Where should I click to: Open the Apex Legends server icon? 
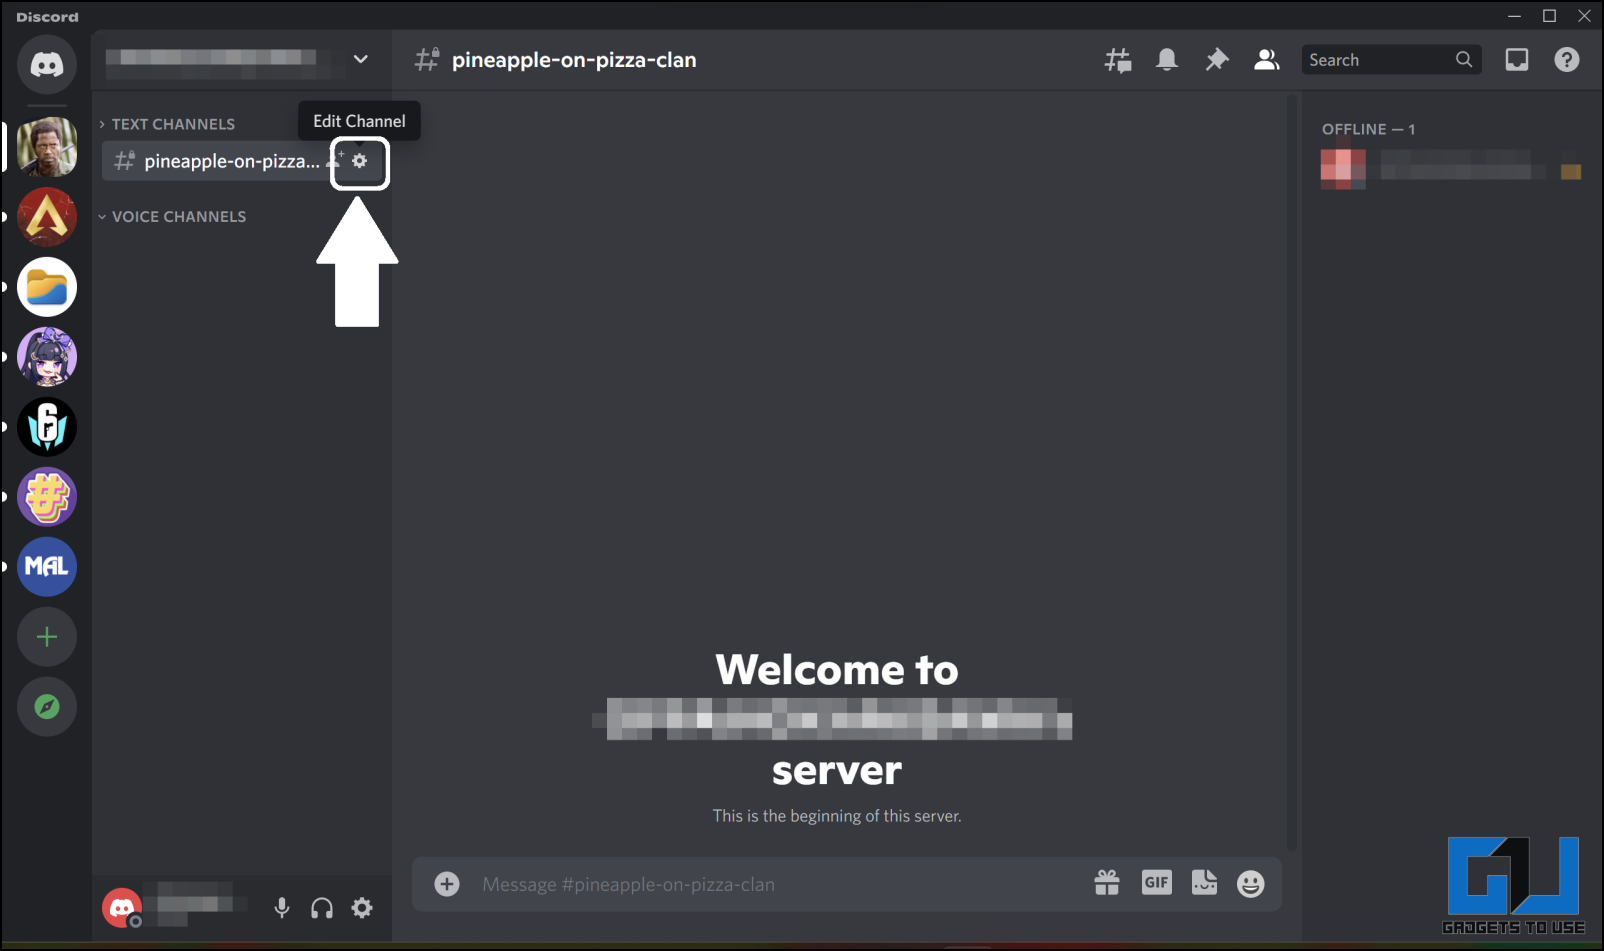[47, 217]
